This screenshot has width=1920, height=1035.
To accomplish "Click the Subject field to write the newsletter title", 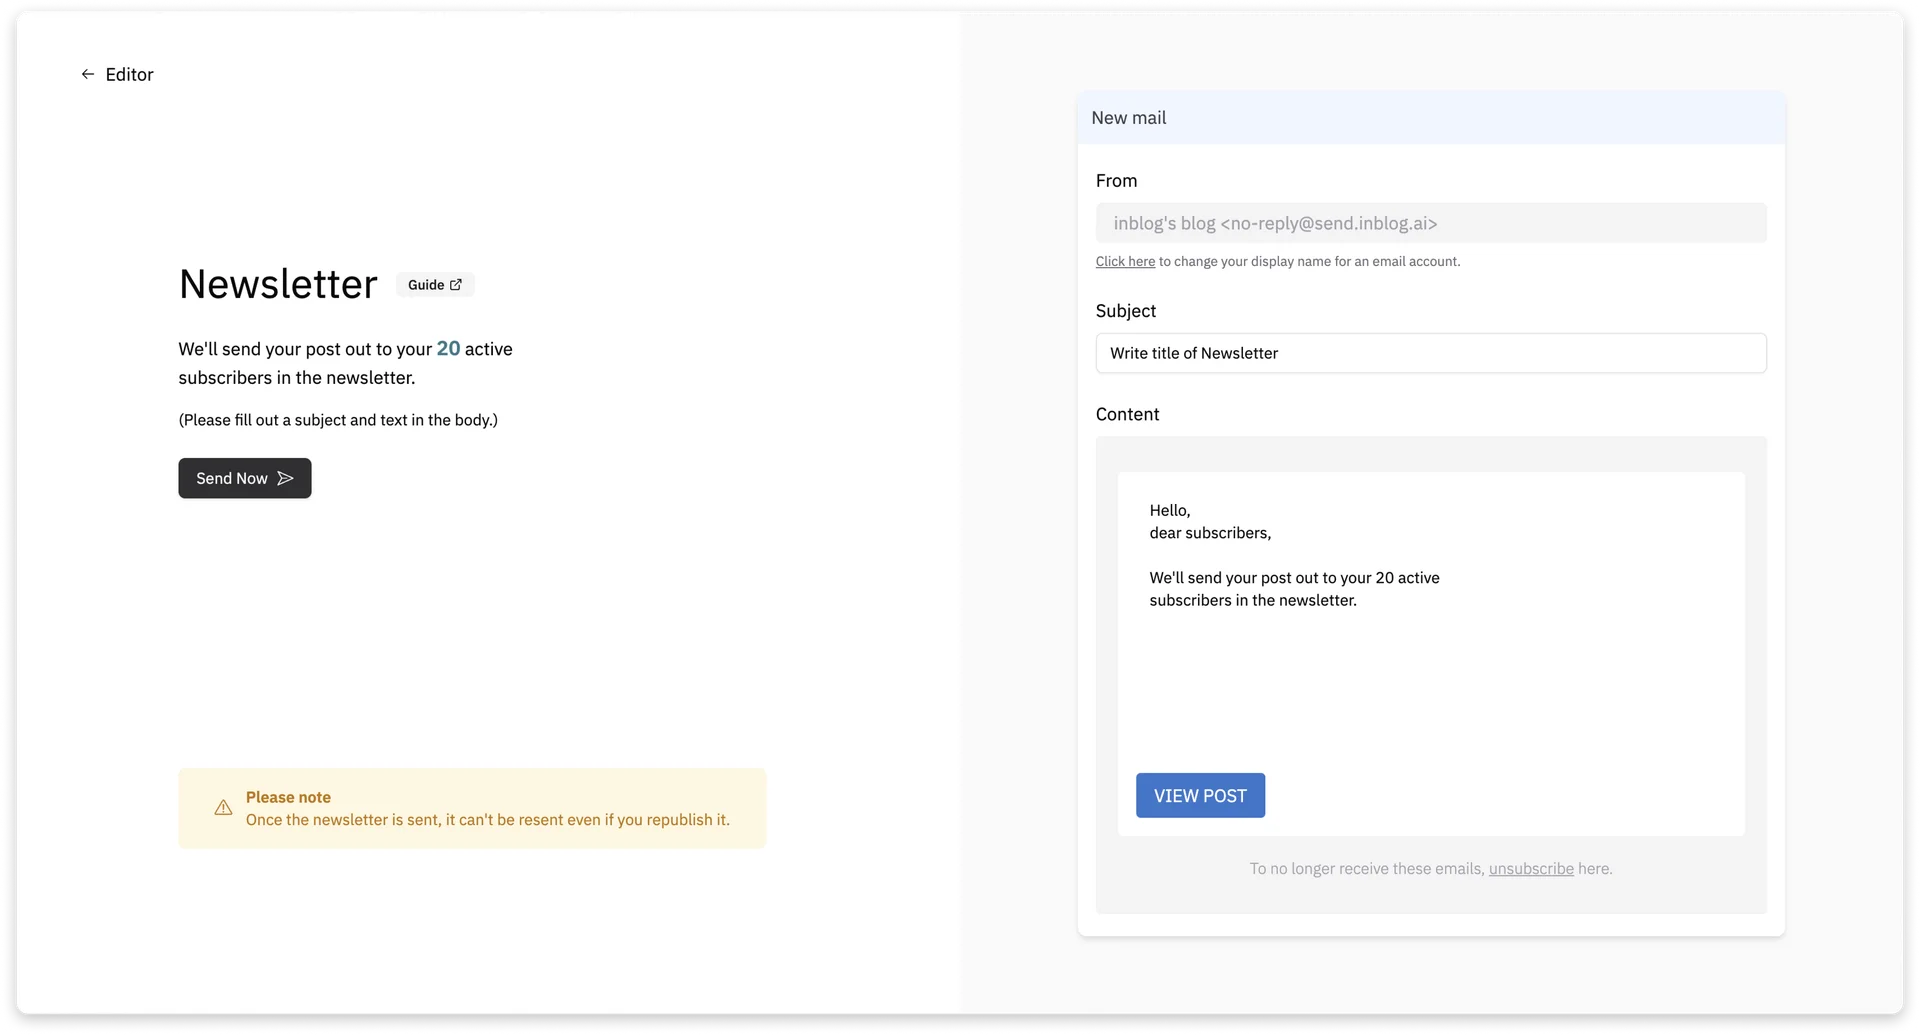I will [x=1430, y=353].
